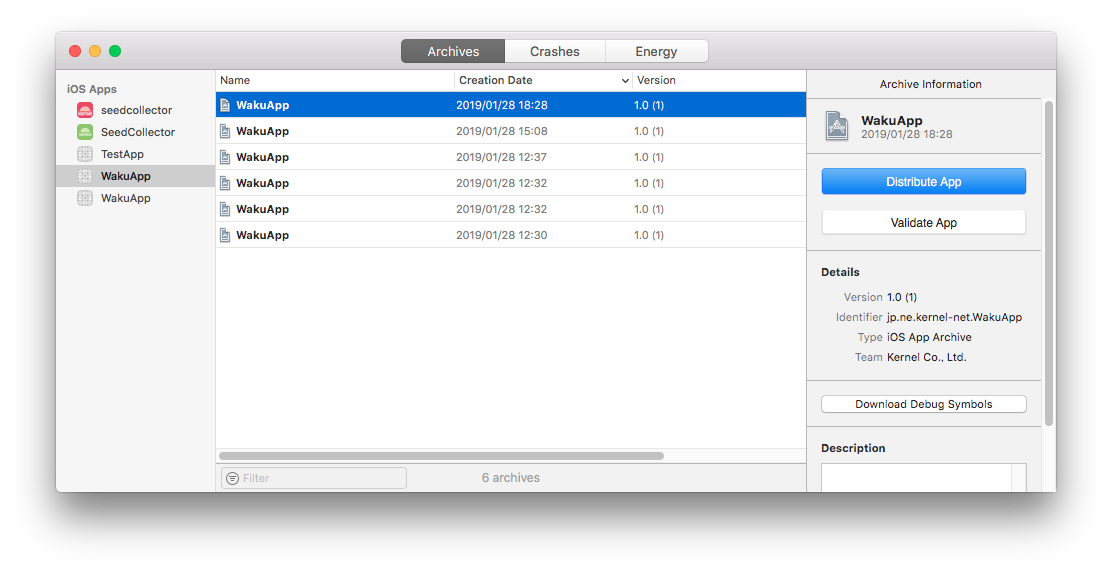Select the TestApp icon in sidebar
1112x572 pixels.
coord(85,154)
